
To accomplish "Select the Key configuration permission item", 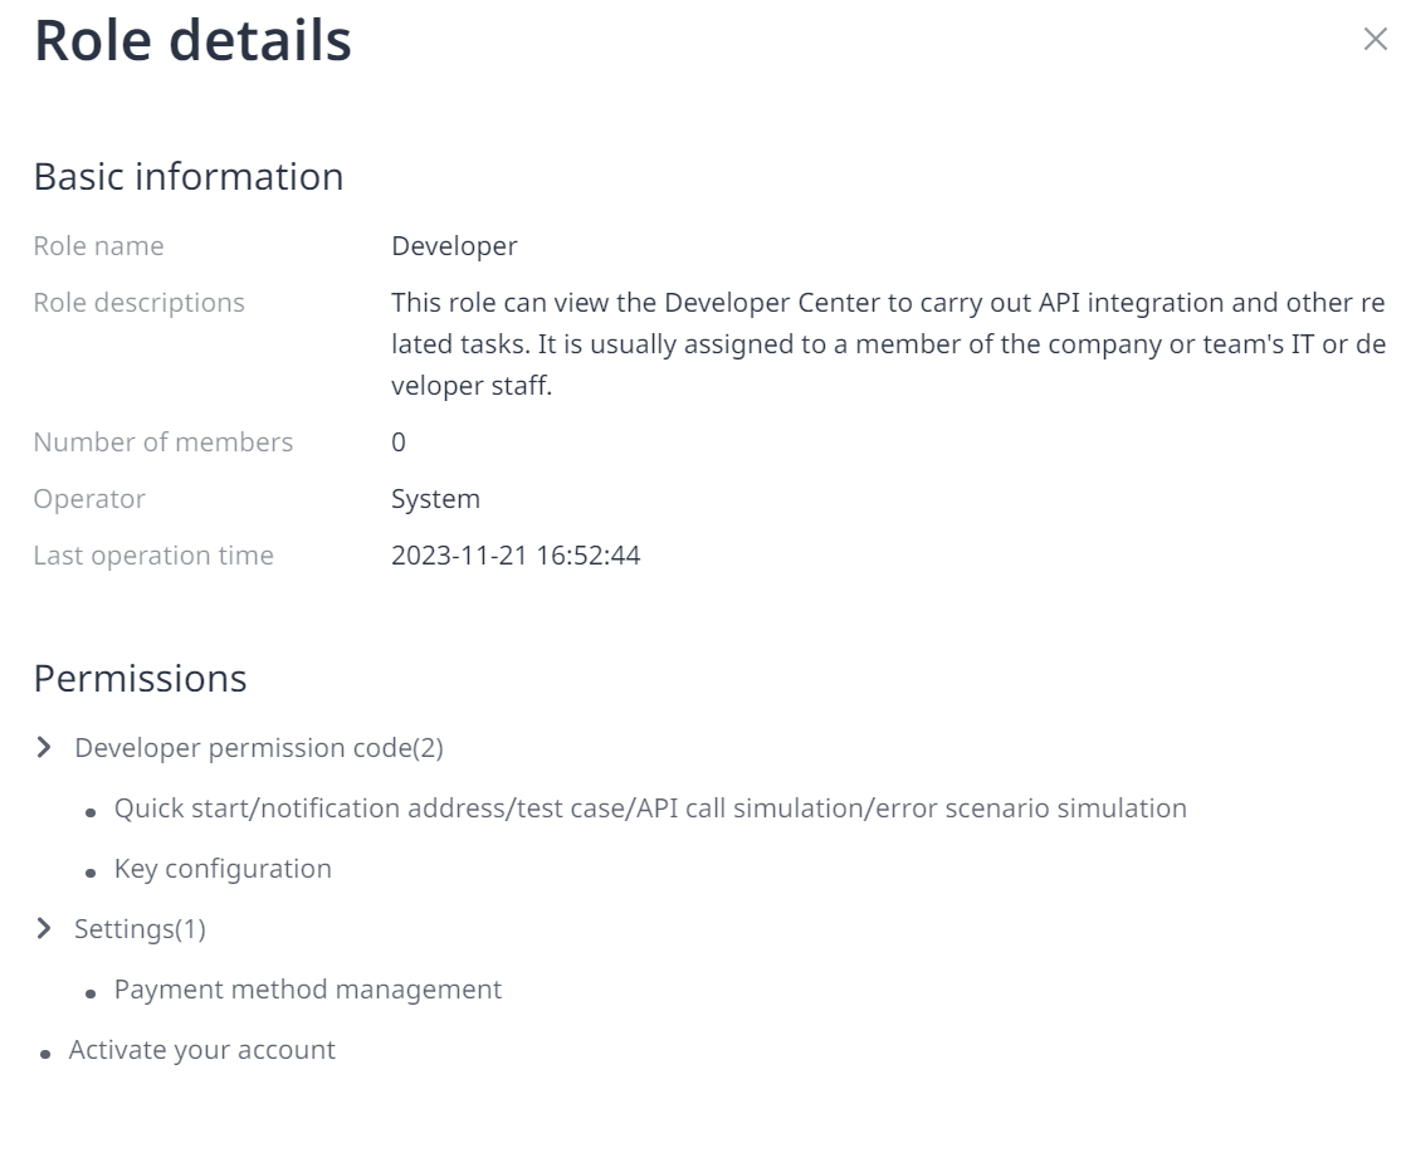I will (x=222, y=869).
